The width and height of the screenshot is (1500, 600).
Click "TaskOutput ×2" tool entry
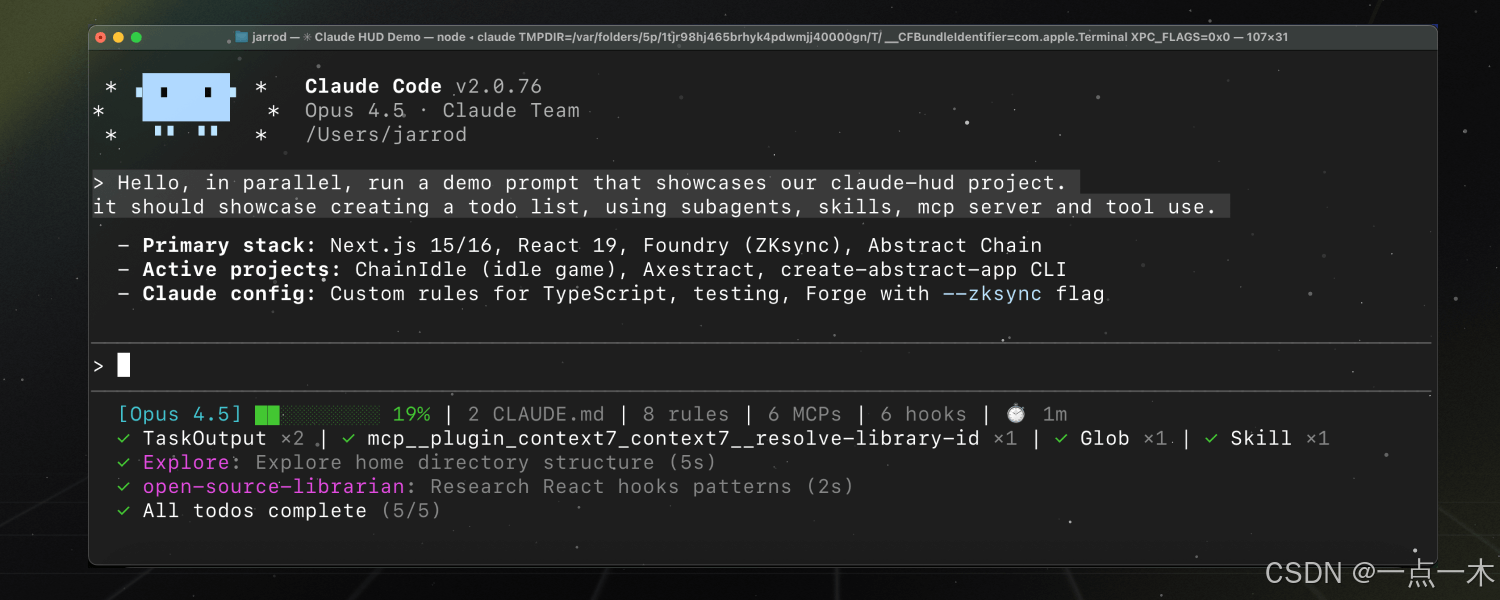[x=223, y=438]
